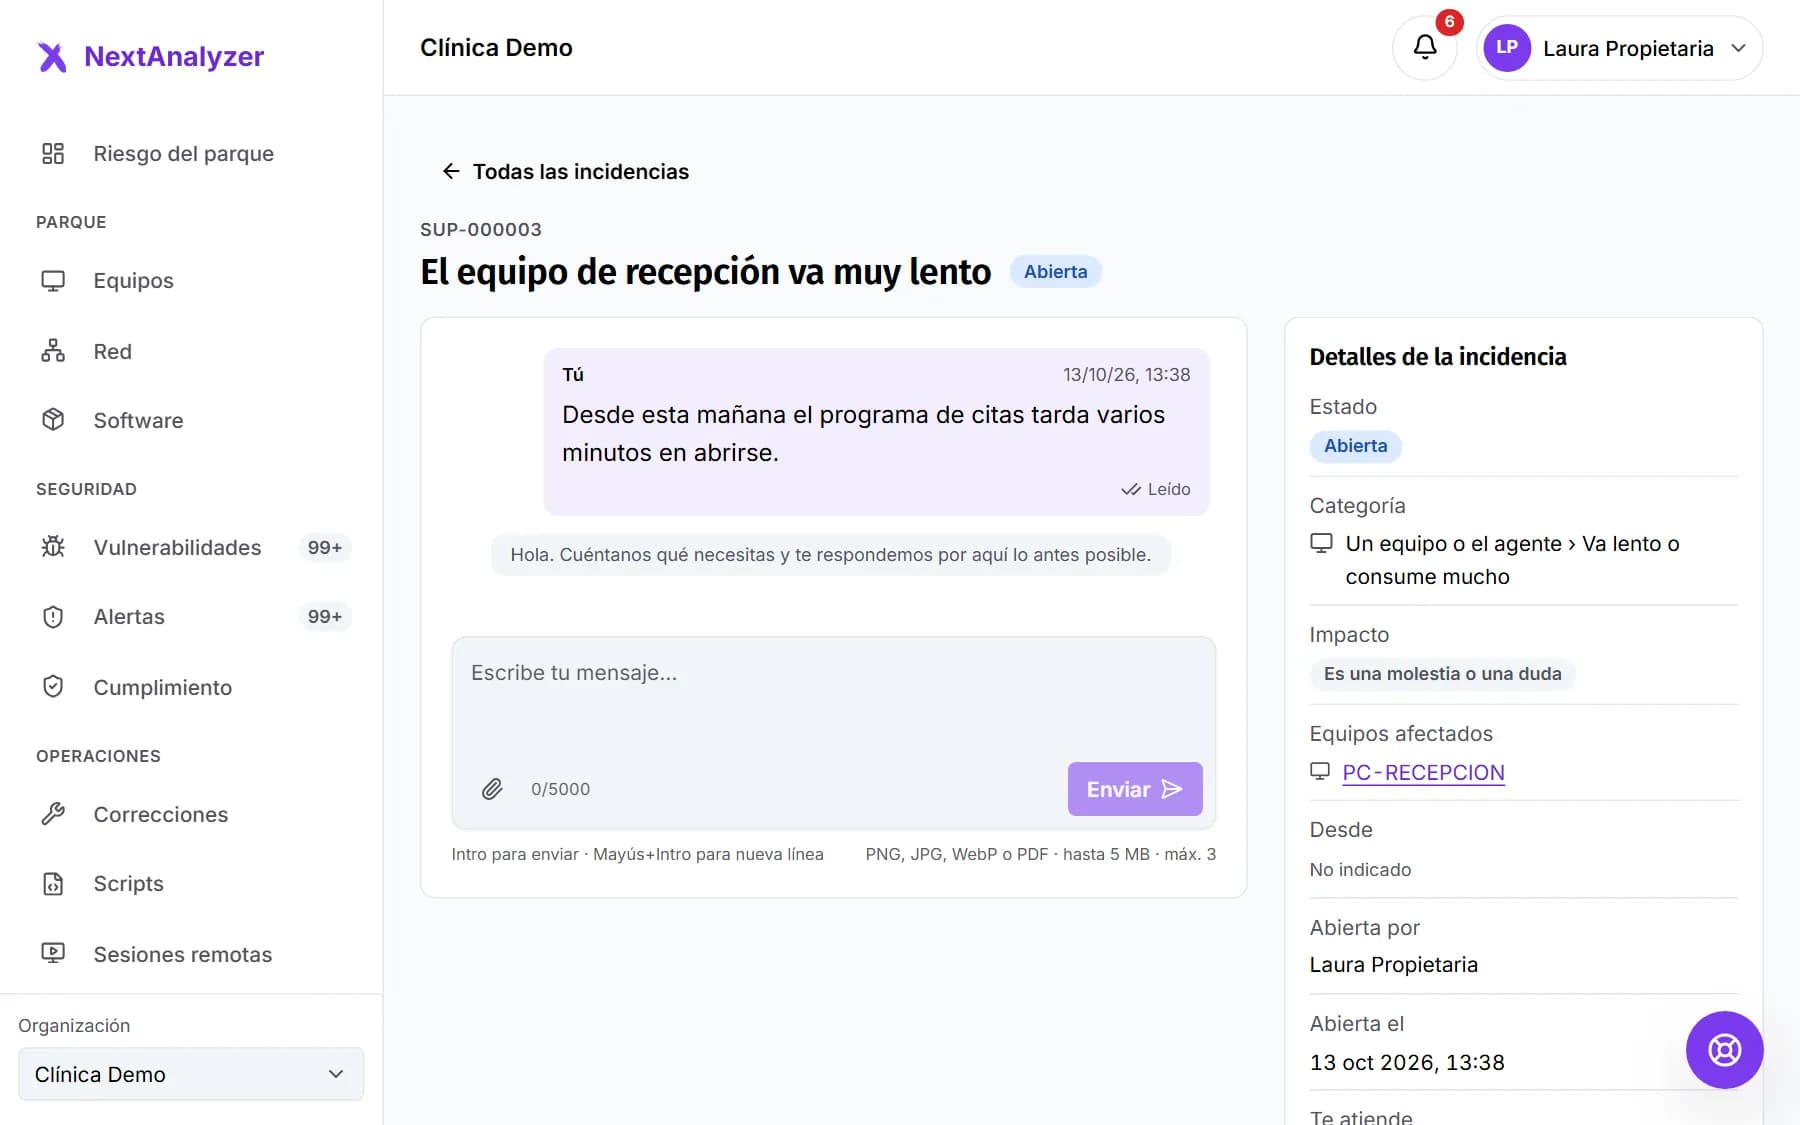Click the 0/5000 character counter
The height and width of the screenshot is (1125, 1800).
561,789
